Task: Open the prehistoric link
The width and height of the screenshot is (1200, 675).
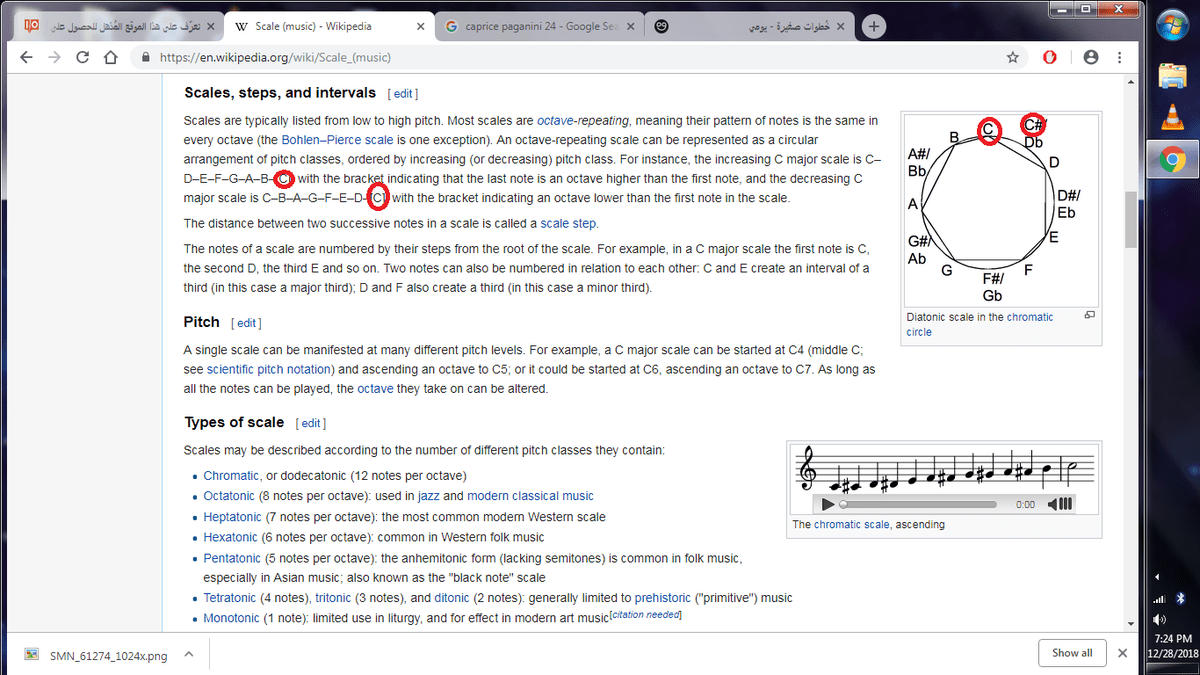Action: (662, 598)
